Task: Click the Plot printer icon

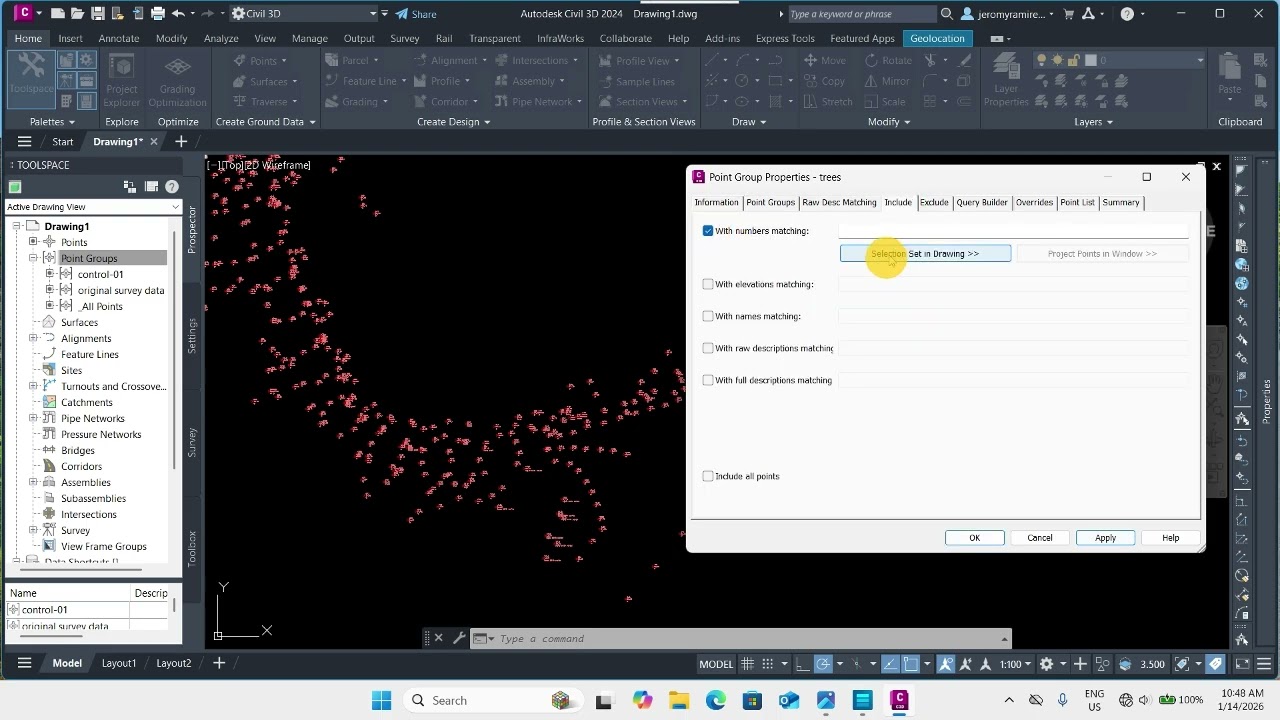Action: [157, 14]
